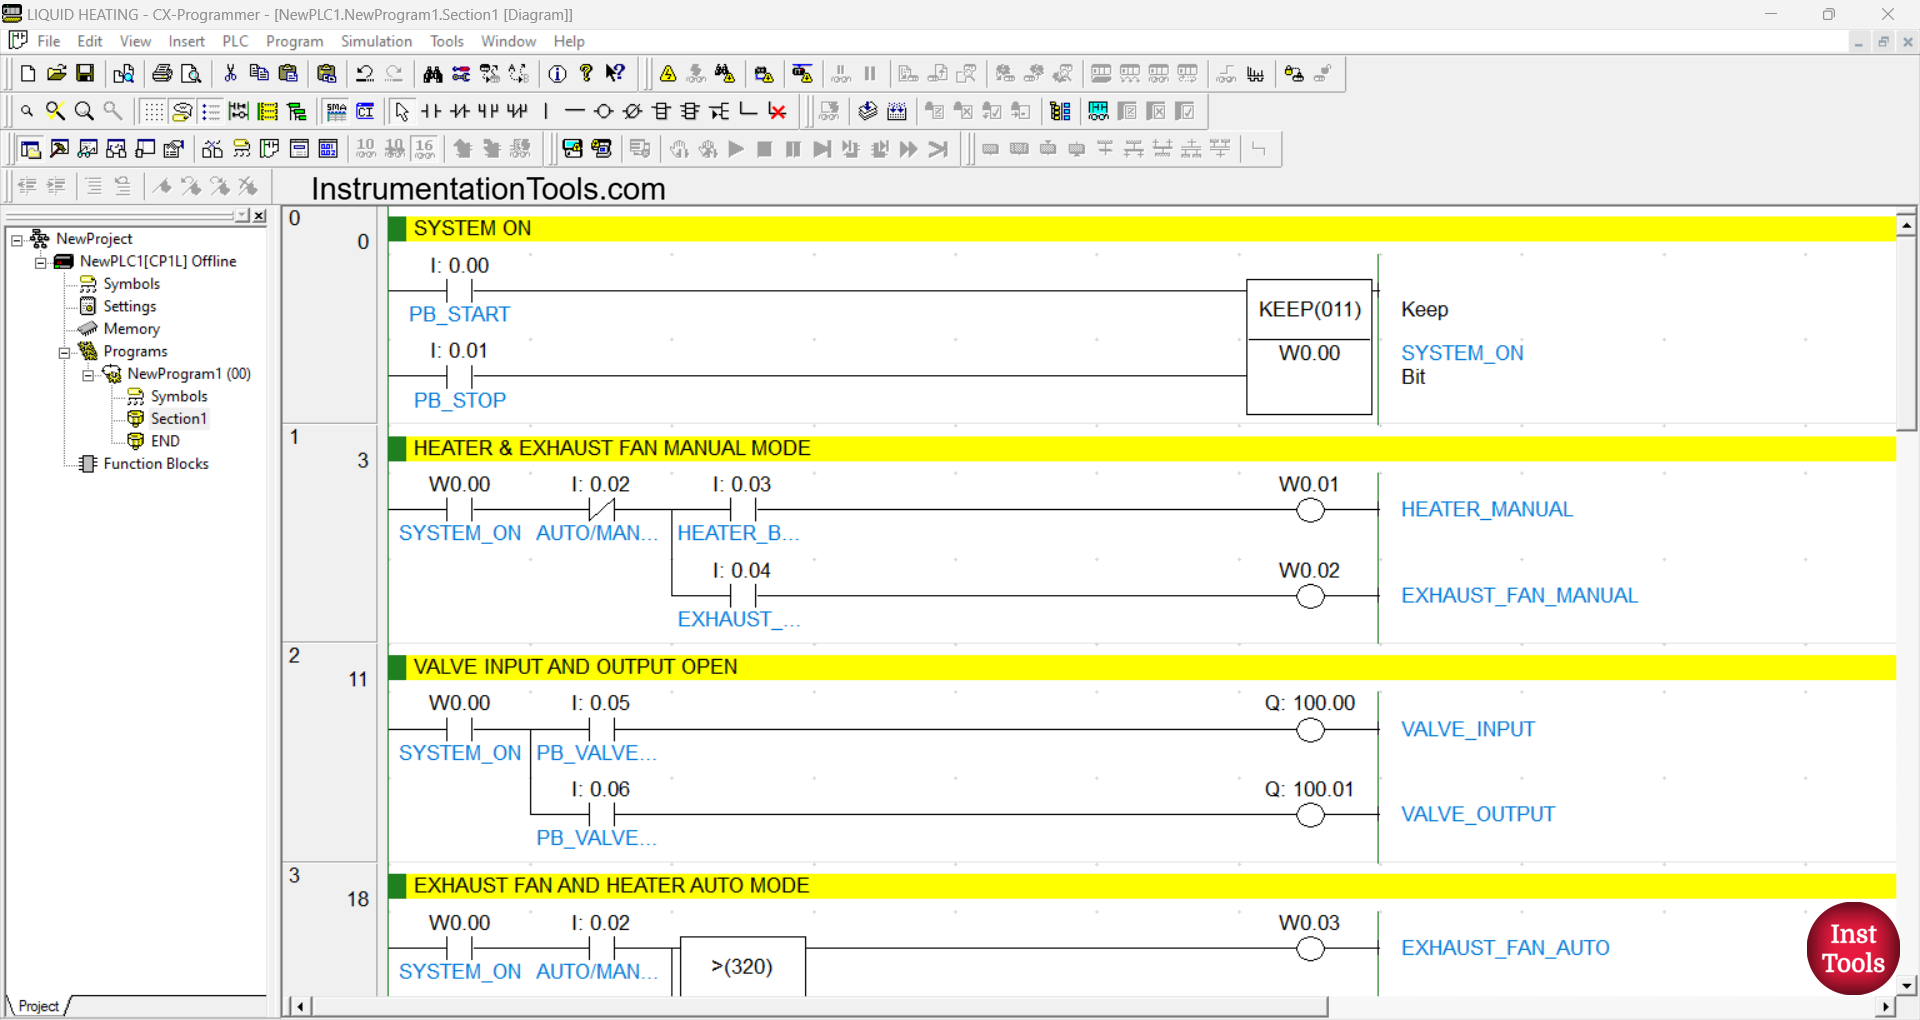
Task: Click the Find binoculars icon
Action: point(432,74)
